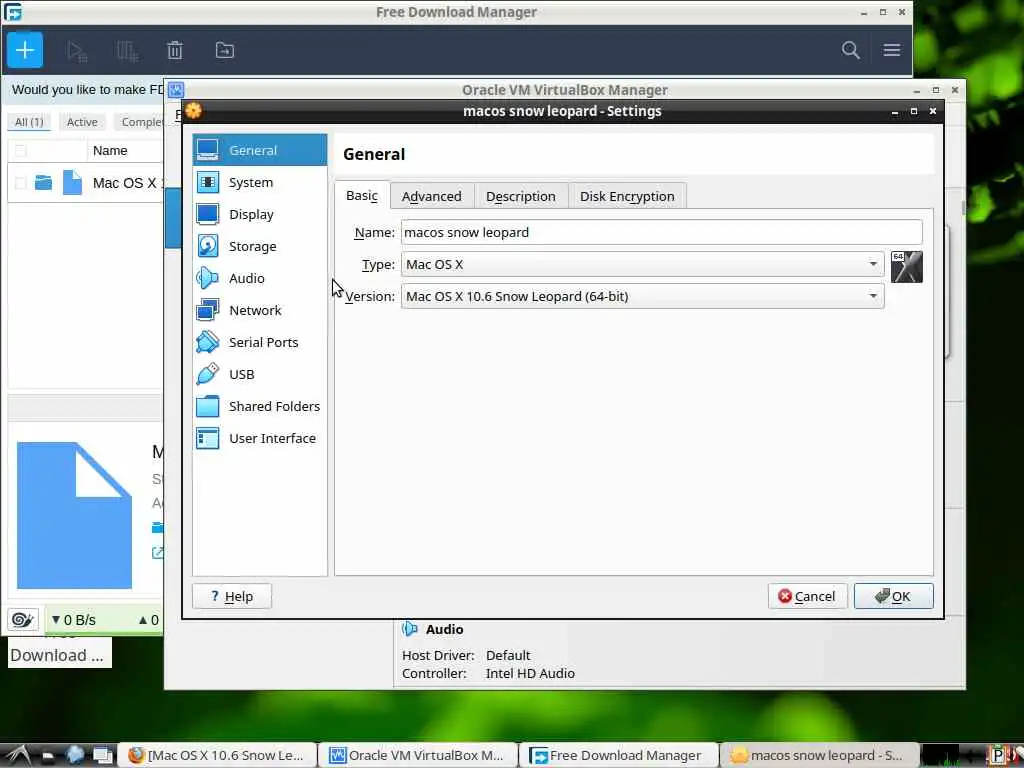Open the User Interface settings category
The image size is (1024, 768).
(x=259, y=438)
